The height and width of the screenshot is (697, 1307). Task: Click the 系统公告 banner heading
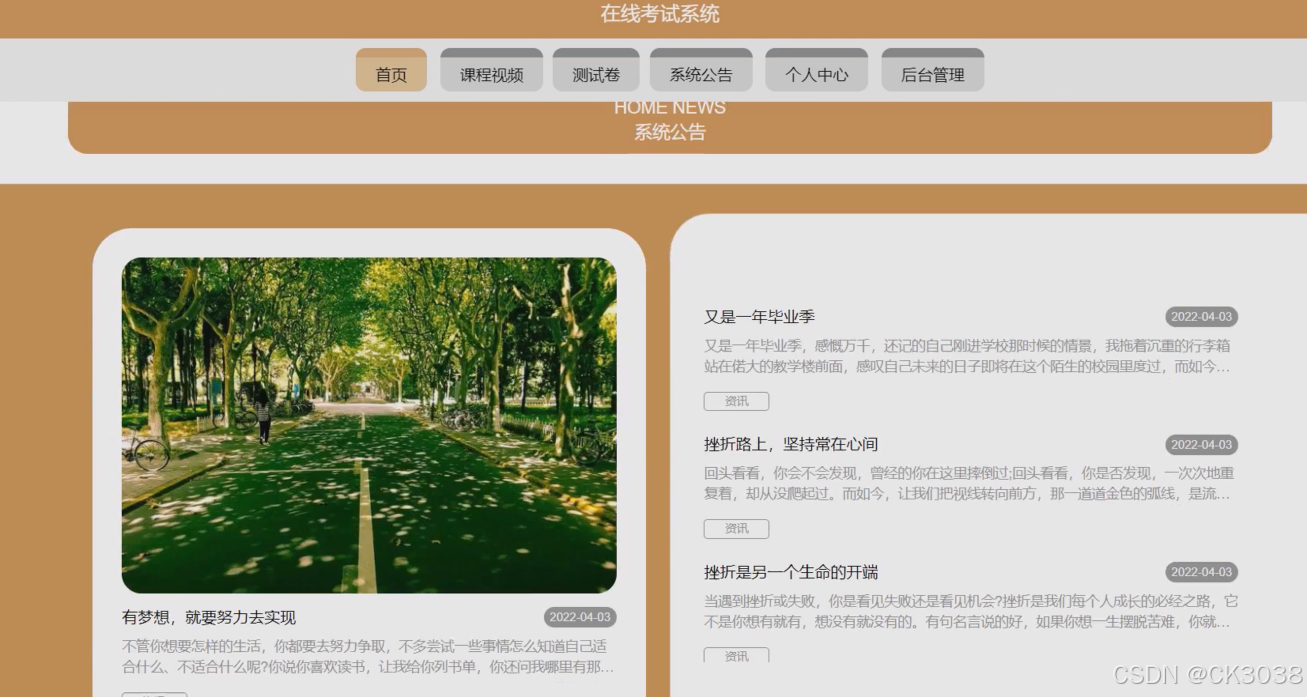click(668, 132)
